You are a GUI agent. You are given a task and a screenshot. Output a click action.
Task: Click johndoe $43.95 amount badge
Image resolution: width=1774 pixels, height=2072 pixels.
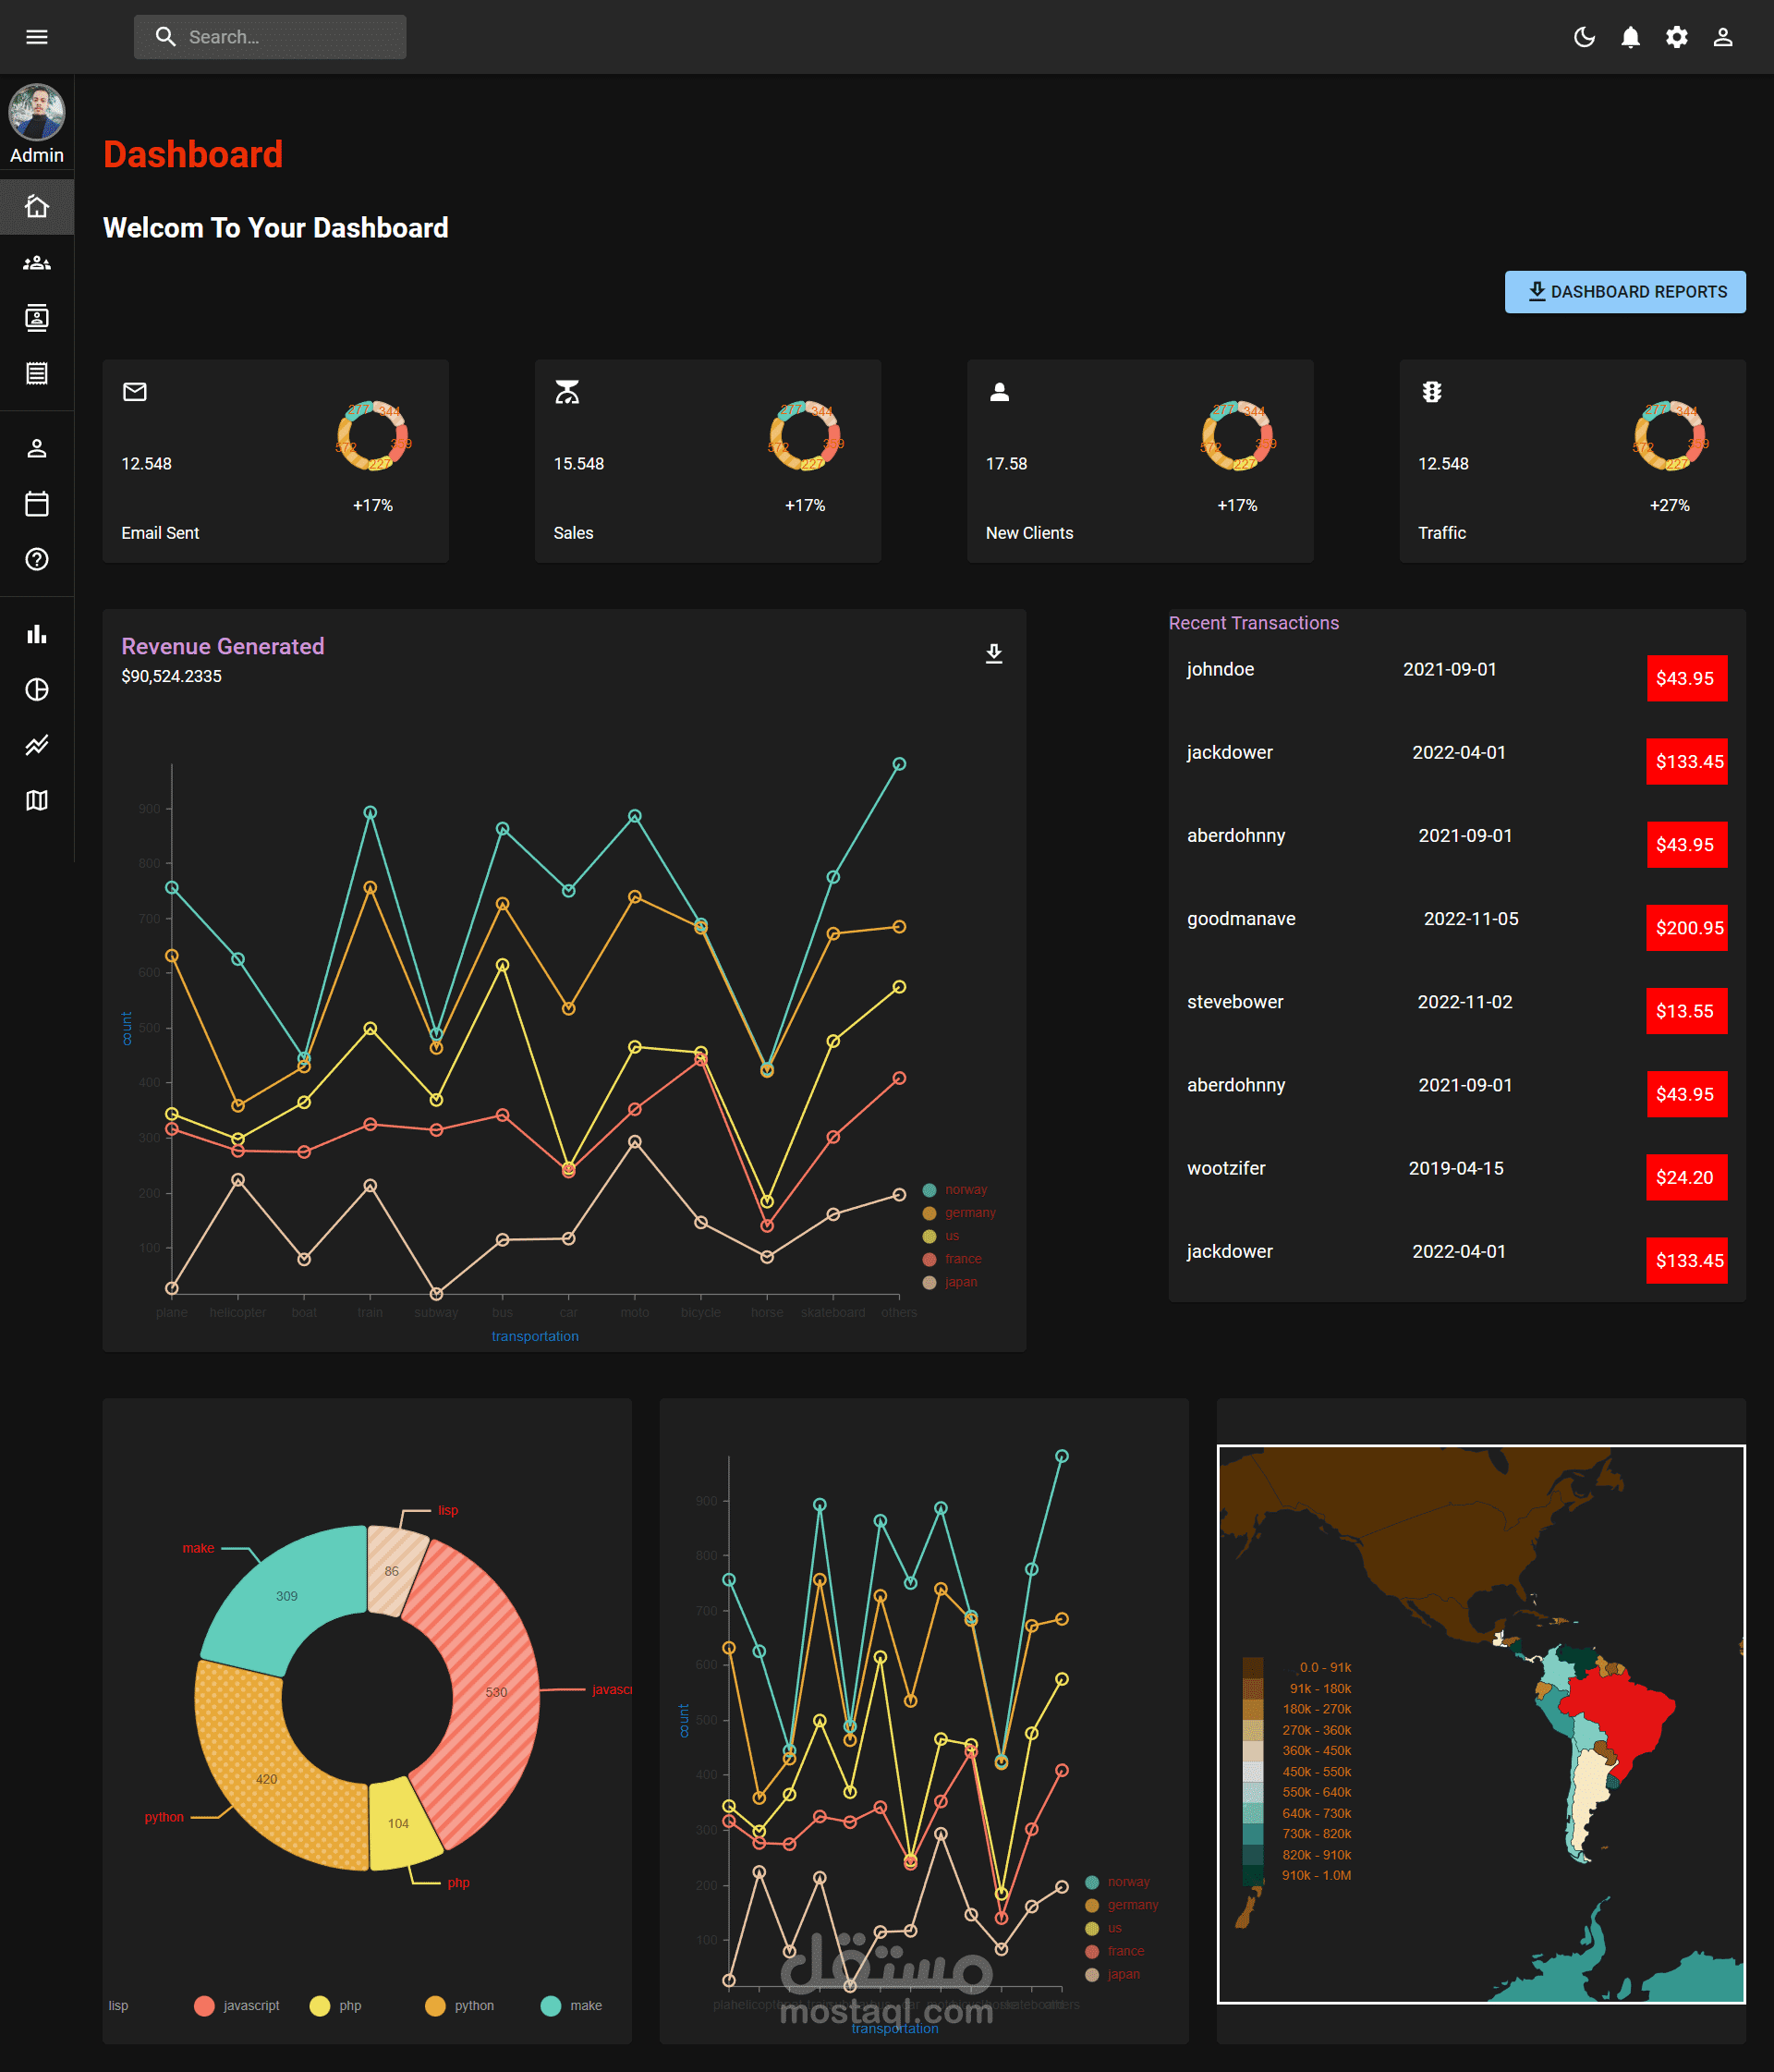[x=1687, y=678]
